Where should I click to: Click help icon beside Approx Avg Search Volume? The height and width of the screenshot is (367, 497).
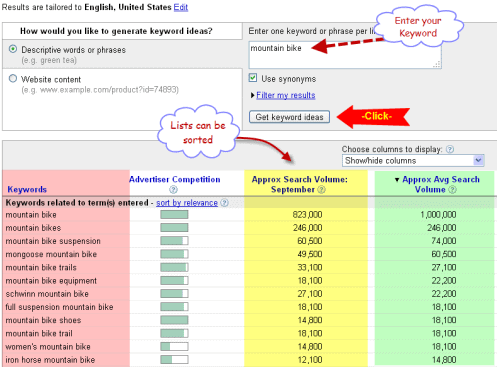(452, 190)
